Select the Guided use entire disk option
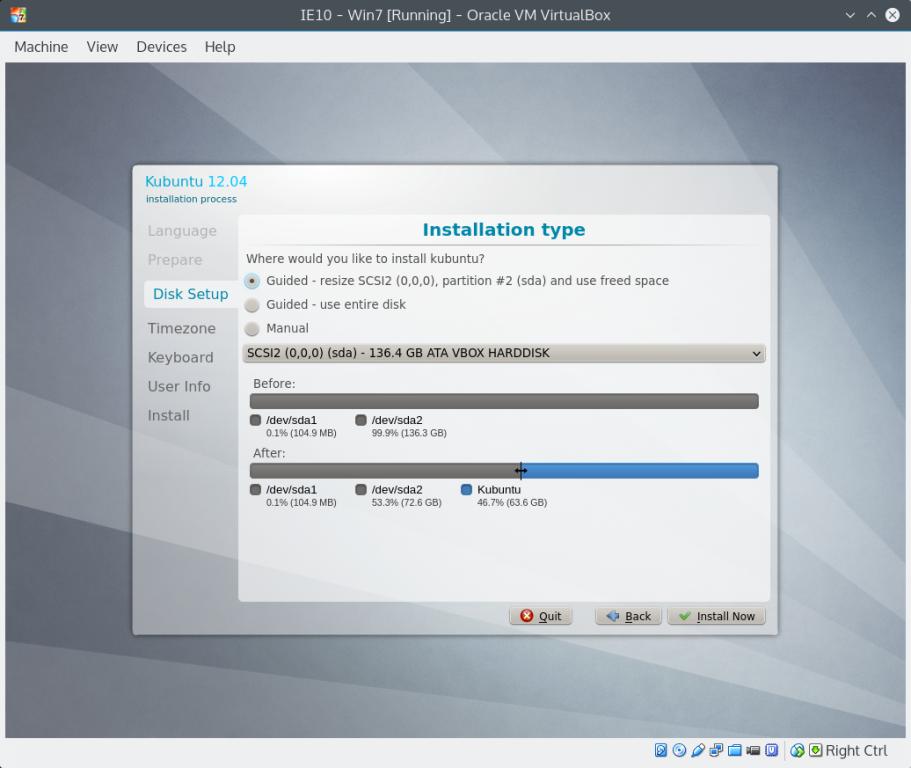The width and height of the screenshot is (911, 768). (x=252, y=305)
